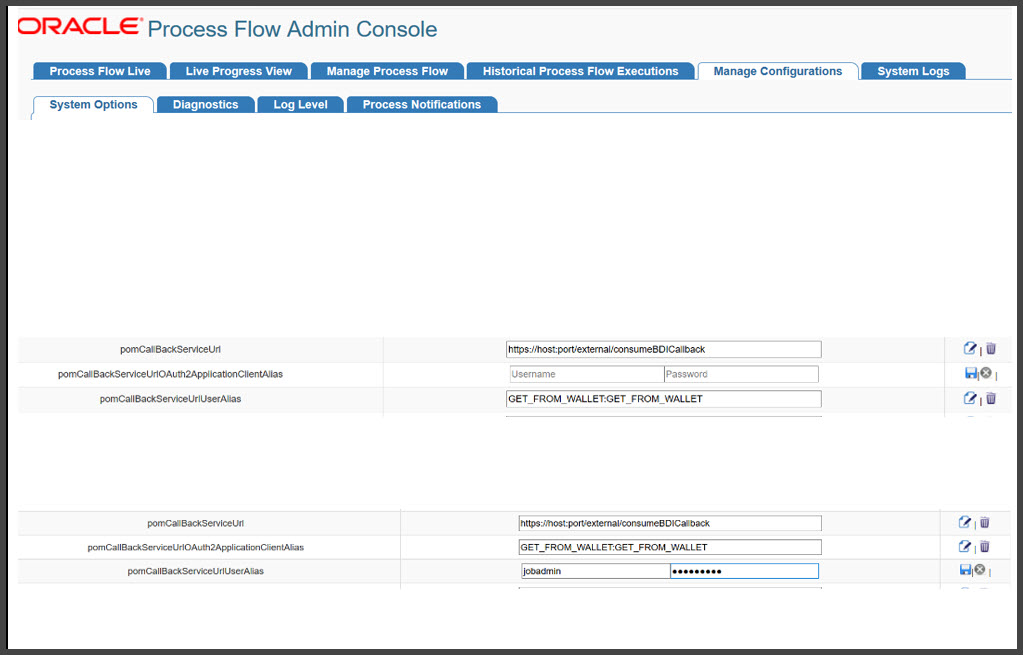Open the Diagnostics subtab
The width and height of the screenshot is (1023, 655).
[205, 104]
